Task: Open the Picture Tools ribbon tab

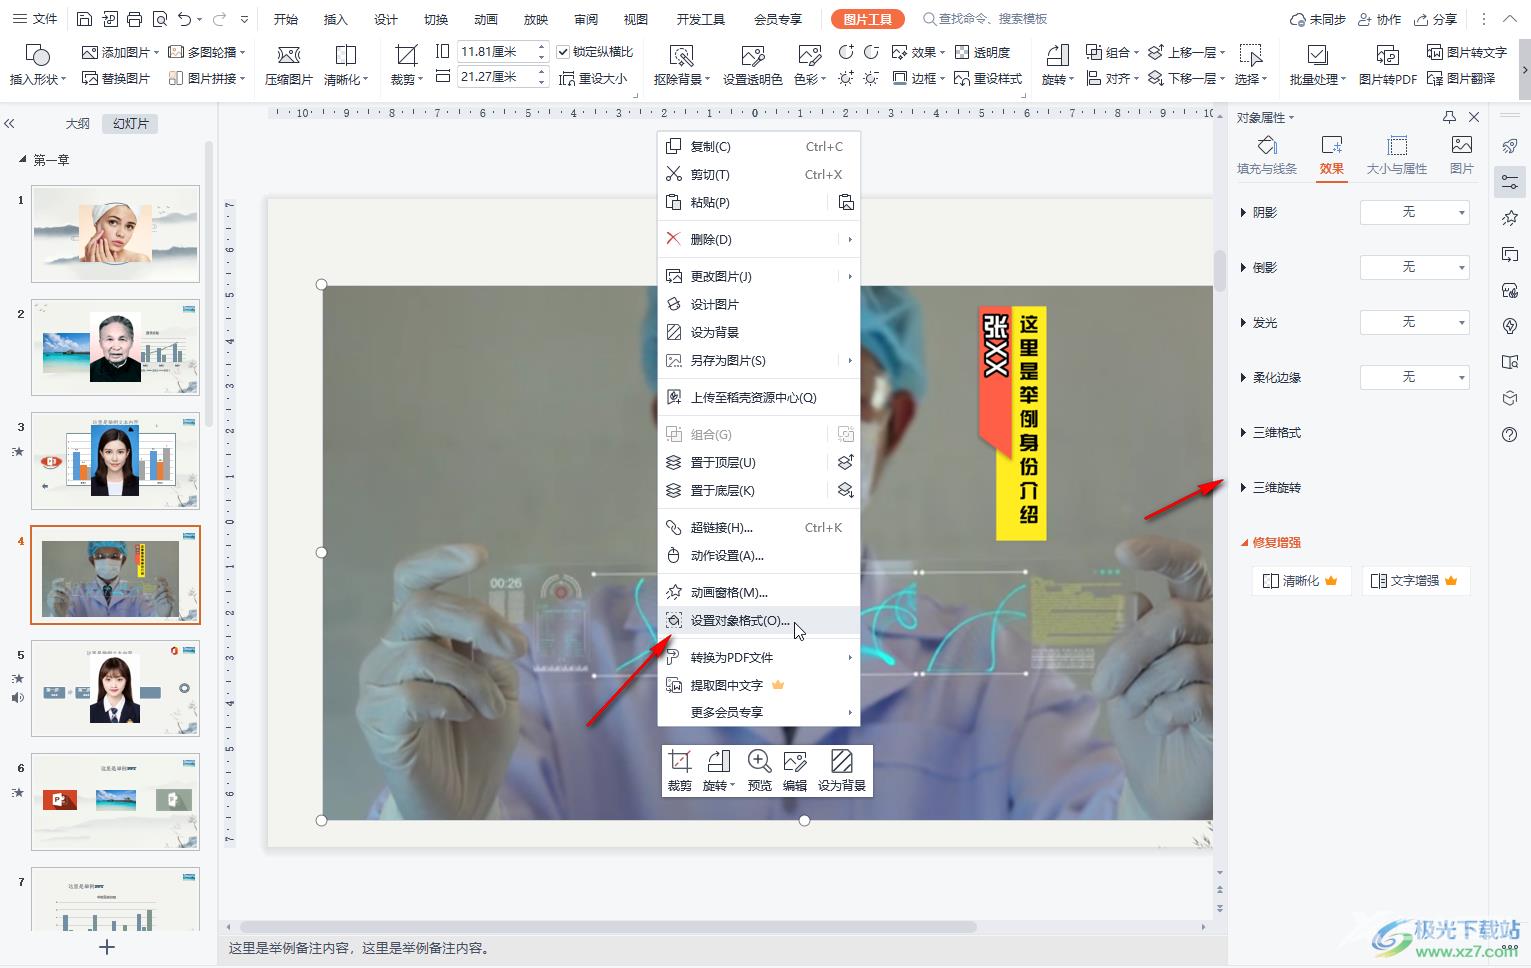Action: pos(868,19)
